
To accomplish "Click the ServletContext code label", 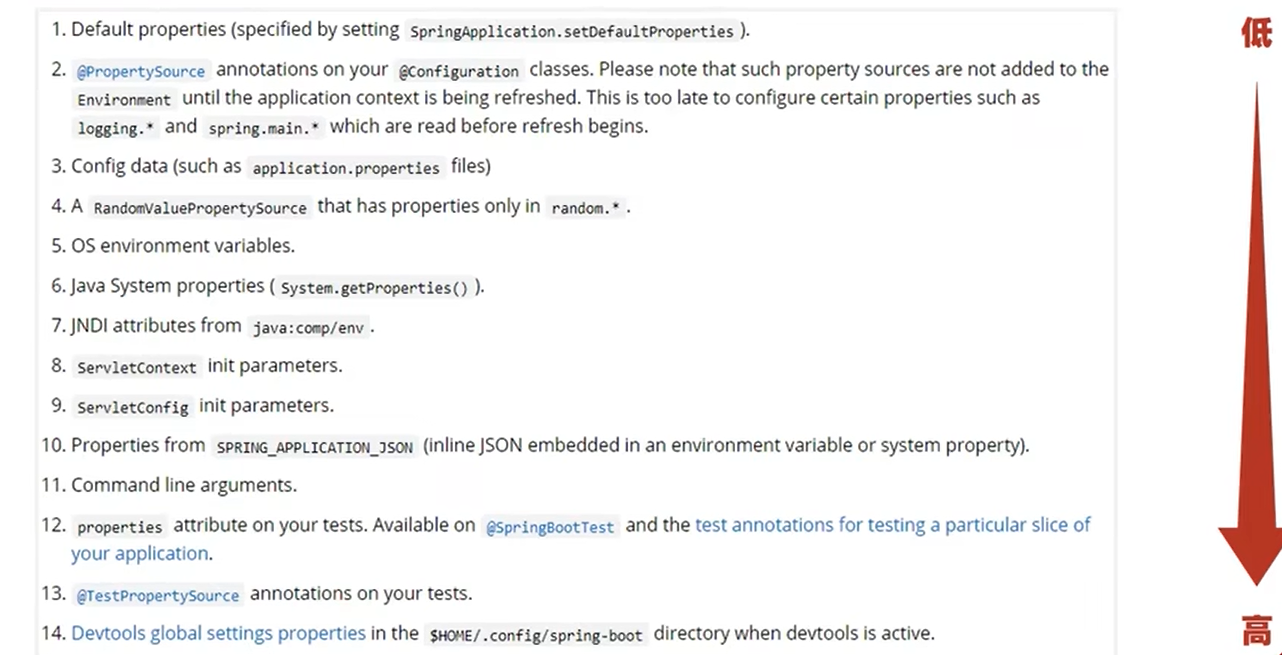I will [137, 367].
